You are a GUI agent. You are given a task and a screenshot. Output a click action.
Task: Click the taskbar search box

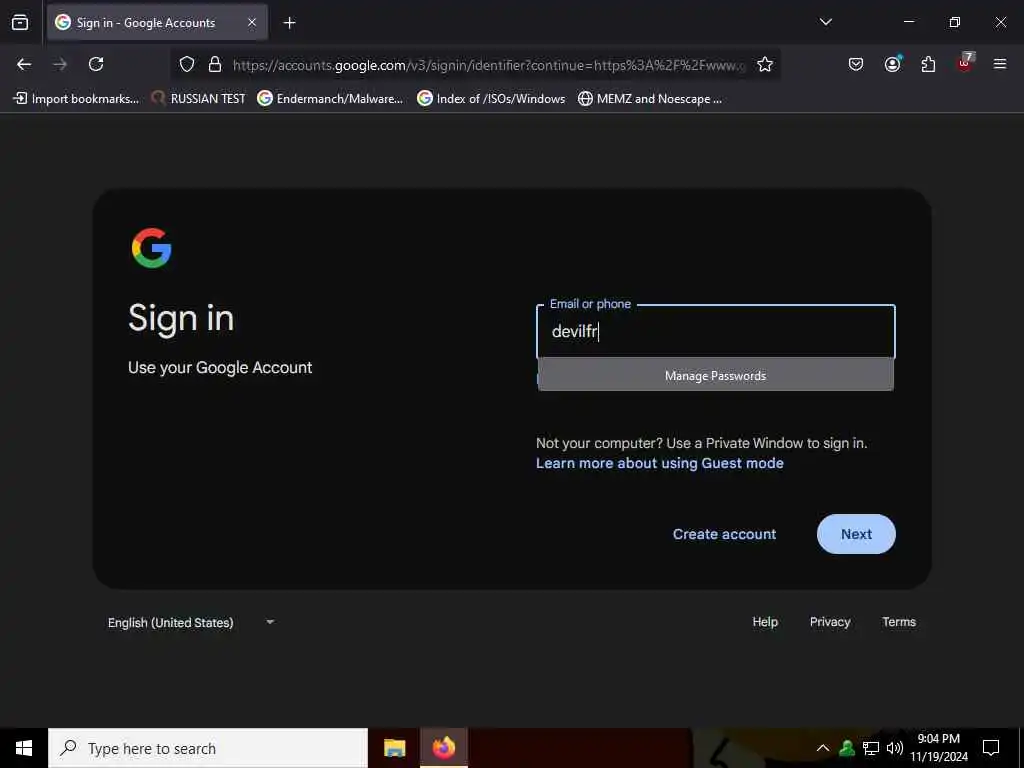(208, 748)
